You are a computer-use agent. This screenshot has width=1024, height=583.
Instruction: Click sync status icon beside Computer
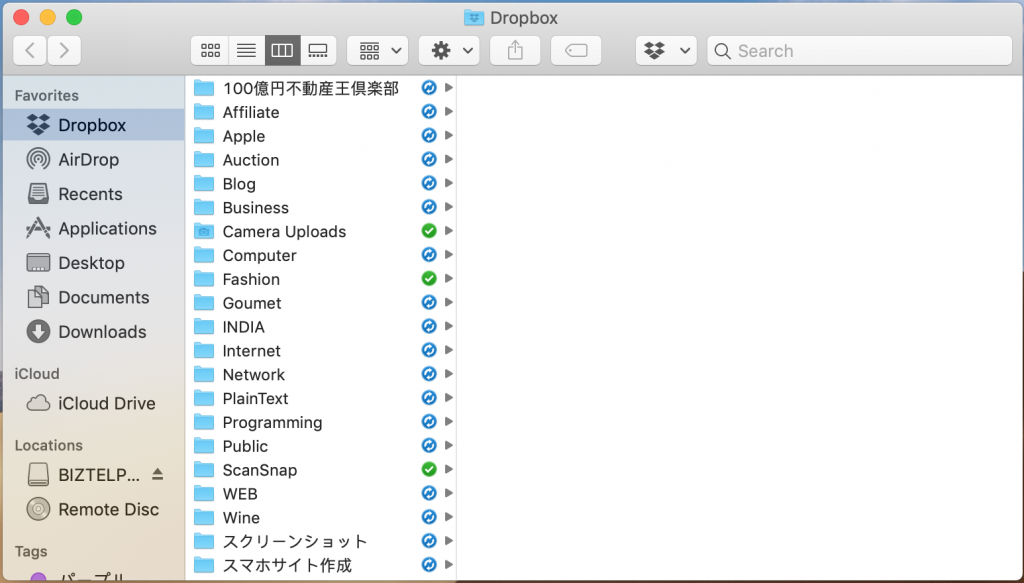(428, 255)
